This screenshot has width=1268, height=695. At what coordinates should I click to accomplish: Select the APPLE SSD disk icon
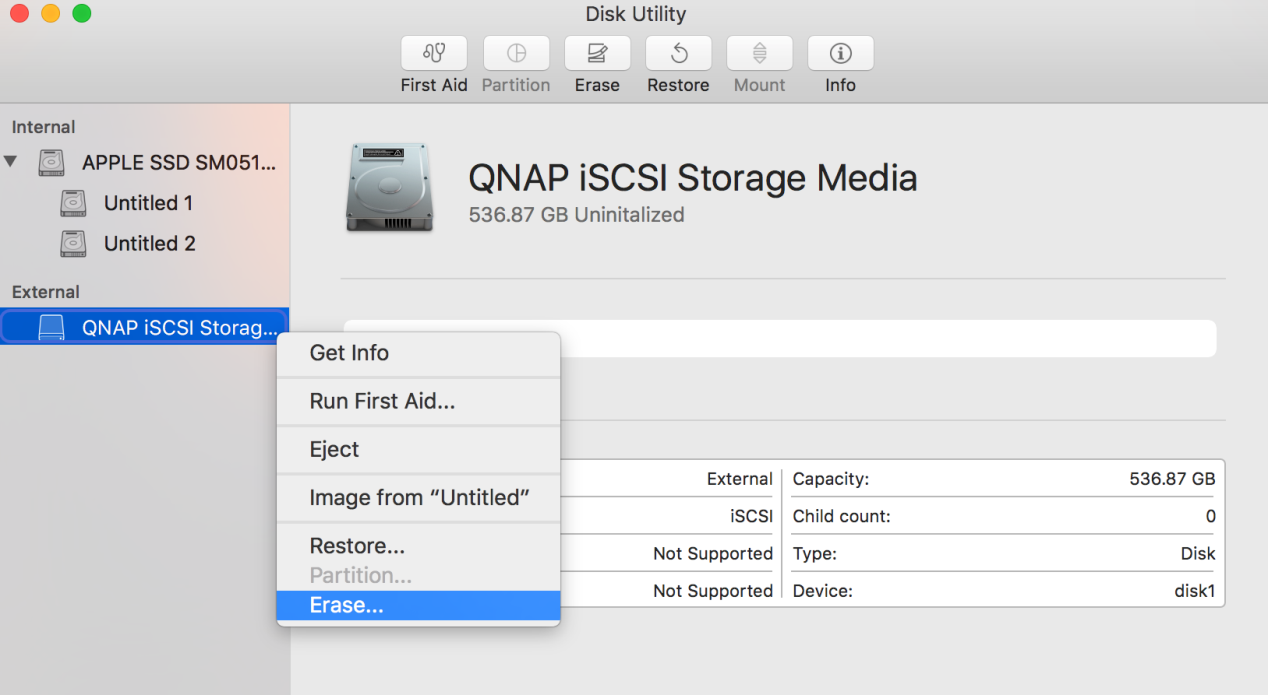coord(52,162)
